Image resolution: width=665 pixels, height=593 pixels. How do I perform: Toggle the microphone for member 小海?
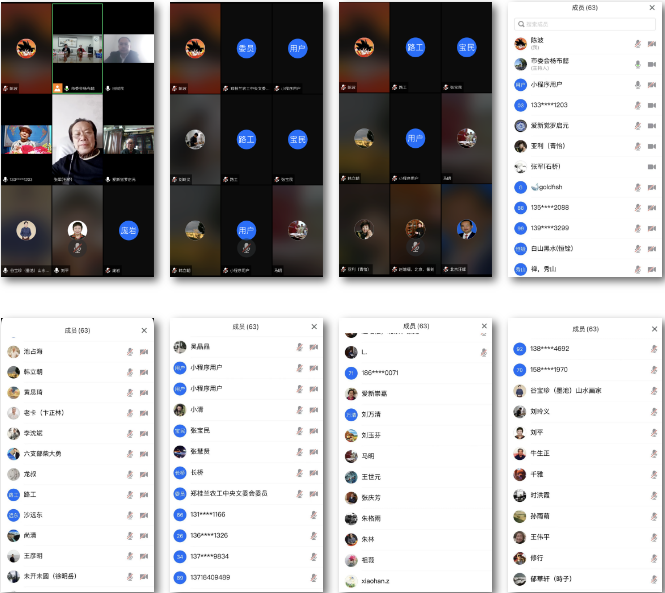(x=298, y=409)
